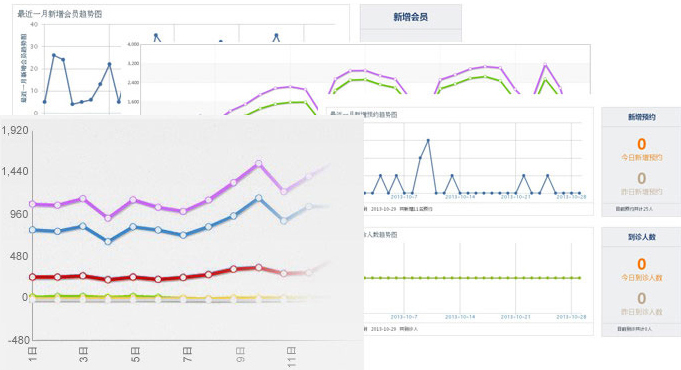Click the 2,400 axis label in purple-green chart
Screen dimensions: 681x370
point(133,83)
